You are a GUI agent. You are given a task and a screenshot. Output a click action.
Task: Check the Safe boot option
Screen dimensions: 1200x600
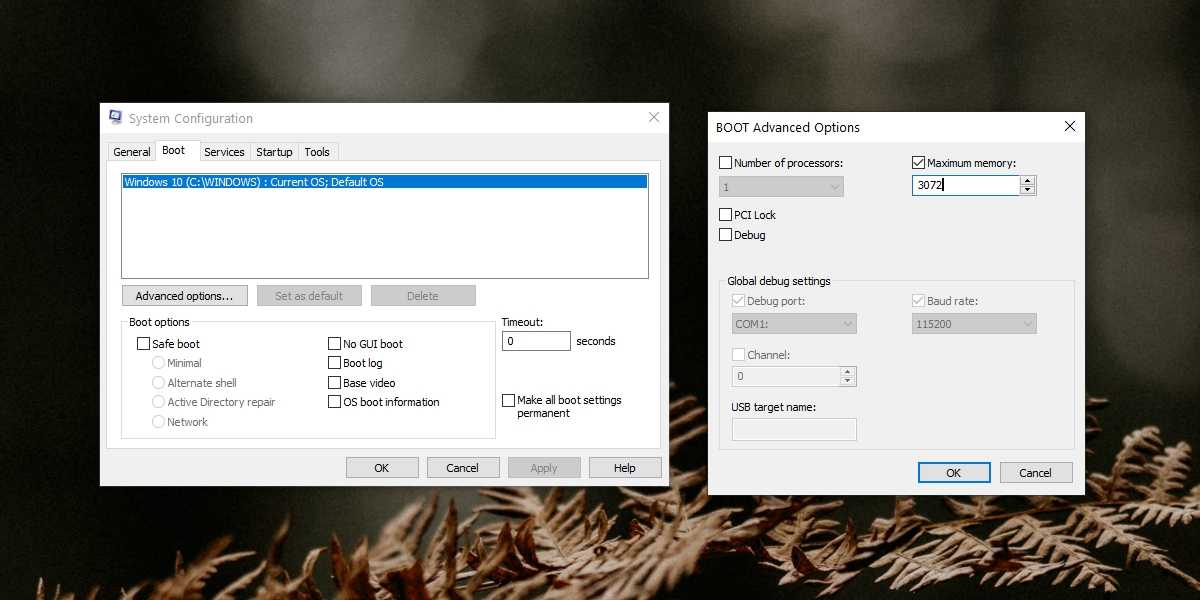pyautogui.click(x=144, y=344)
